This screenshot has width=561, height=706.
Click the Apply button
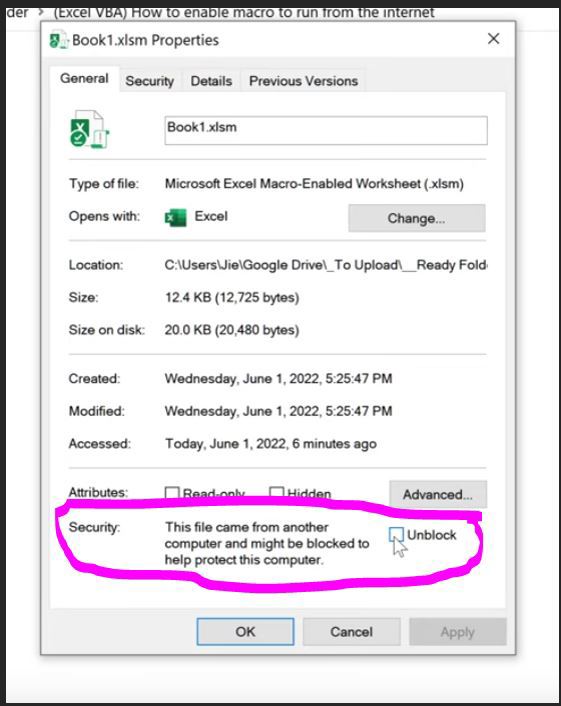pyautogui.click(x=457, y=632)
